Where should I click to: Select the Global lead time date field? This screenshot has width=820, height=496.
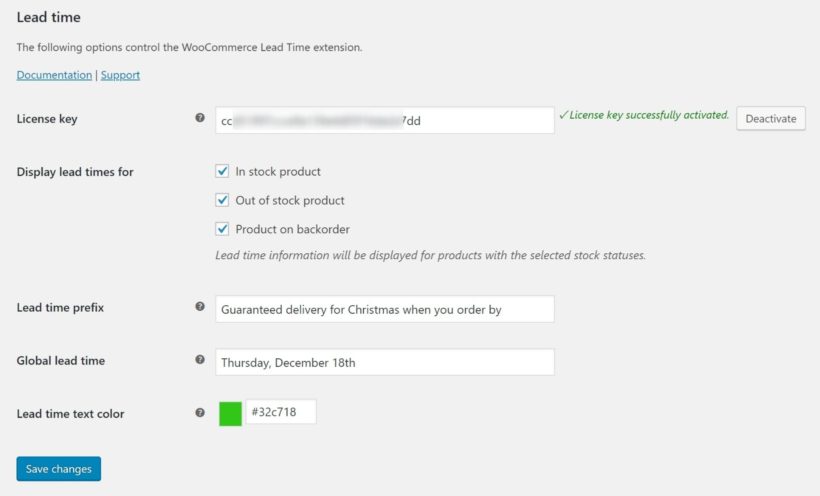coord(384,362)
